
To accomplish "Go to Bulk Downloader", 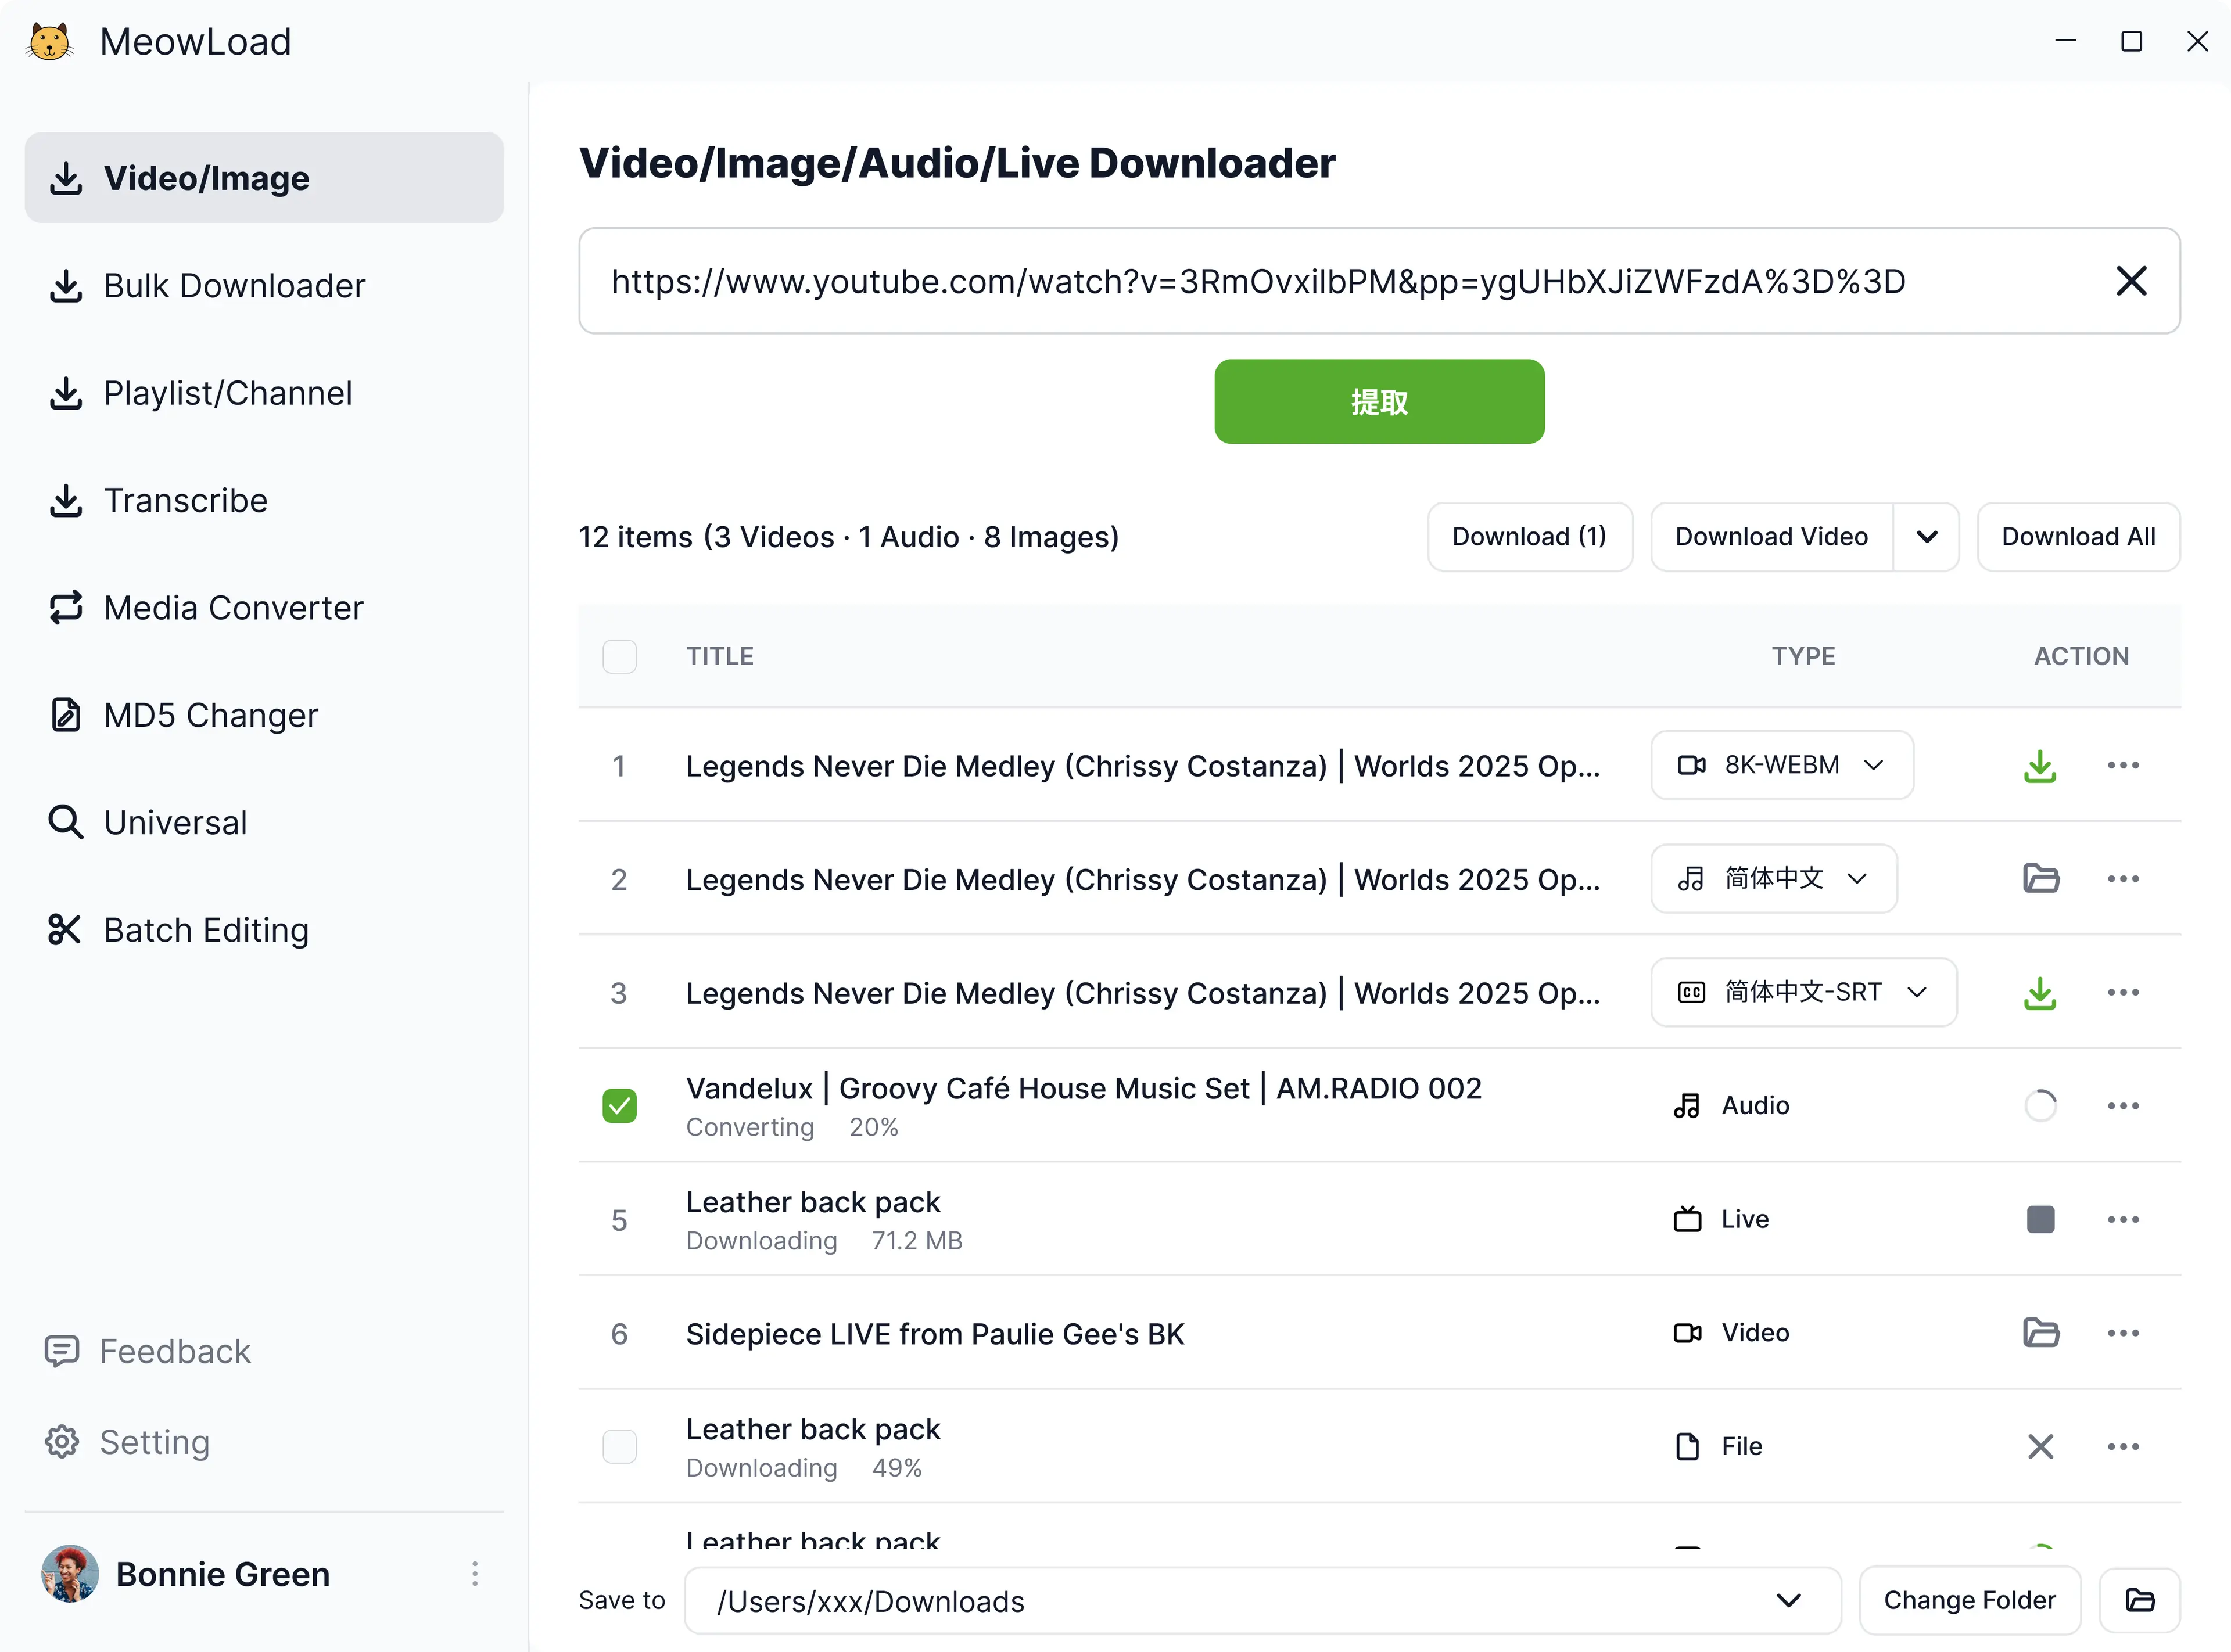I will [264, 286].
